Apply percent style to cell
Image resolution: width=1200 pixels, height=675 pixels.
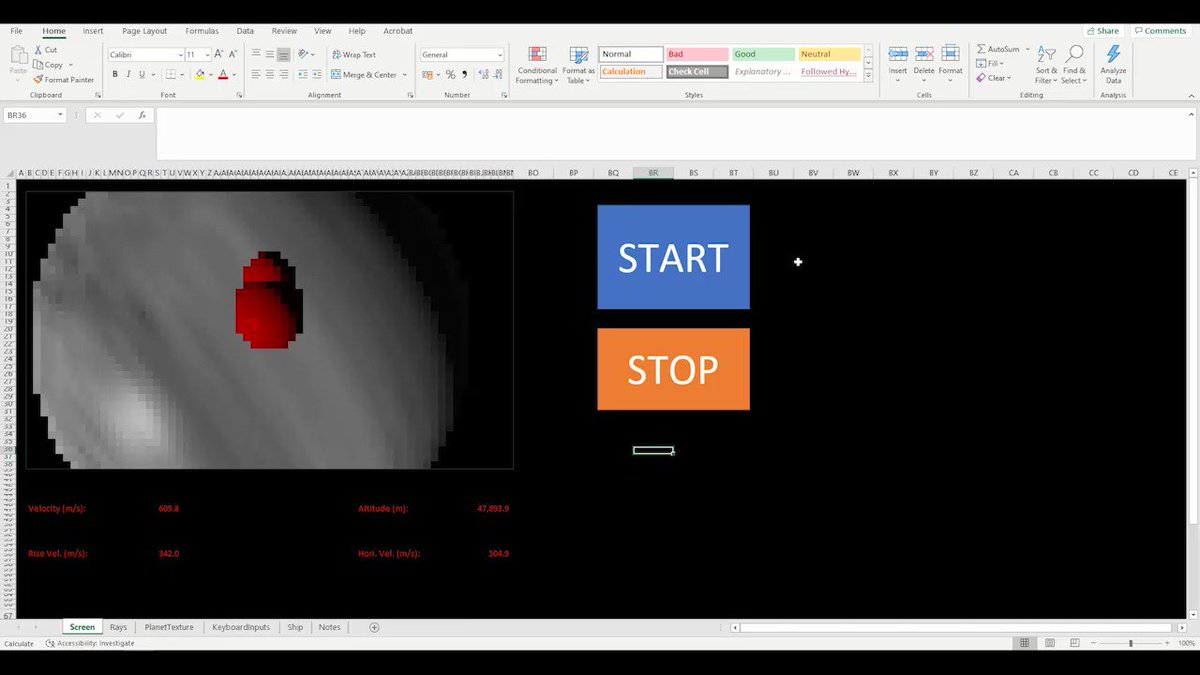(x=450, y=75)
